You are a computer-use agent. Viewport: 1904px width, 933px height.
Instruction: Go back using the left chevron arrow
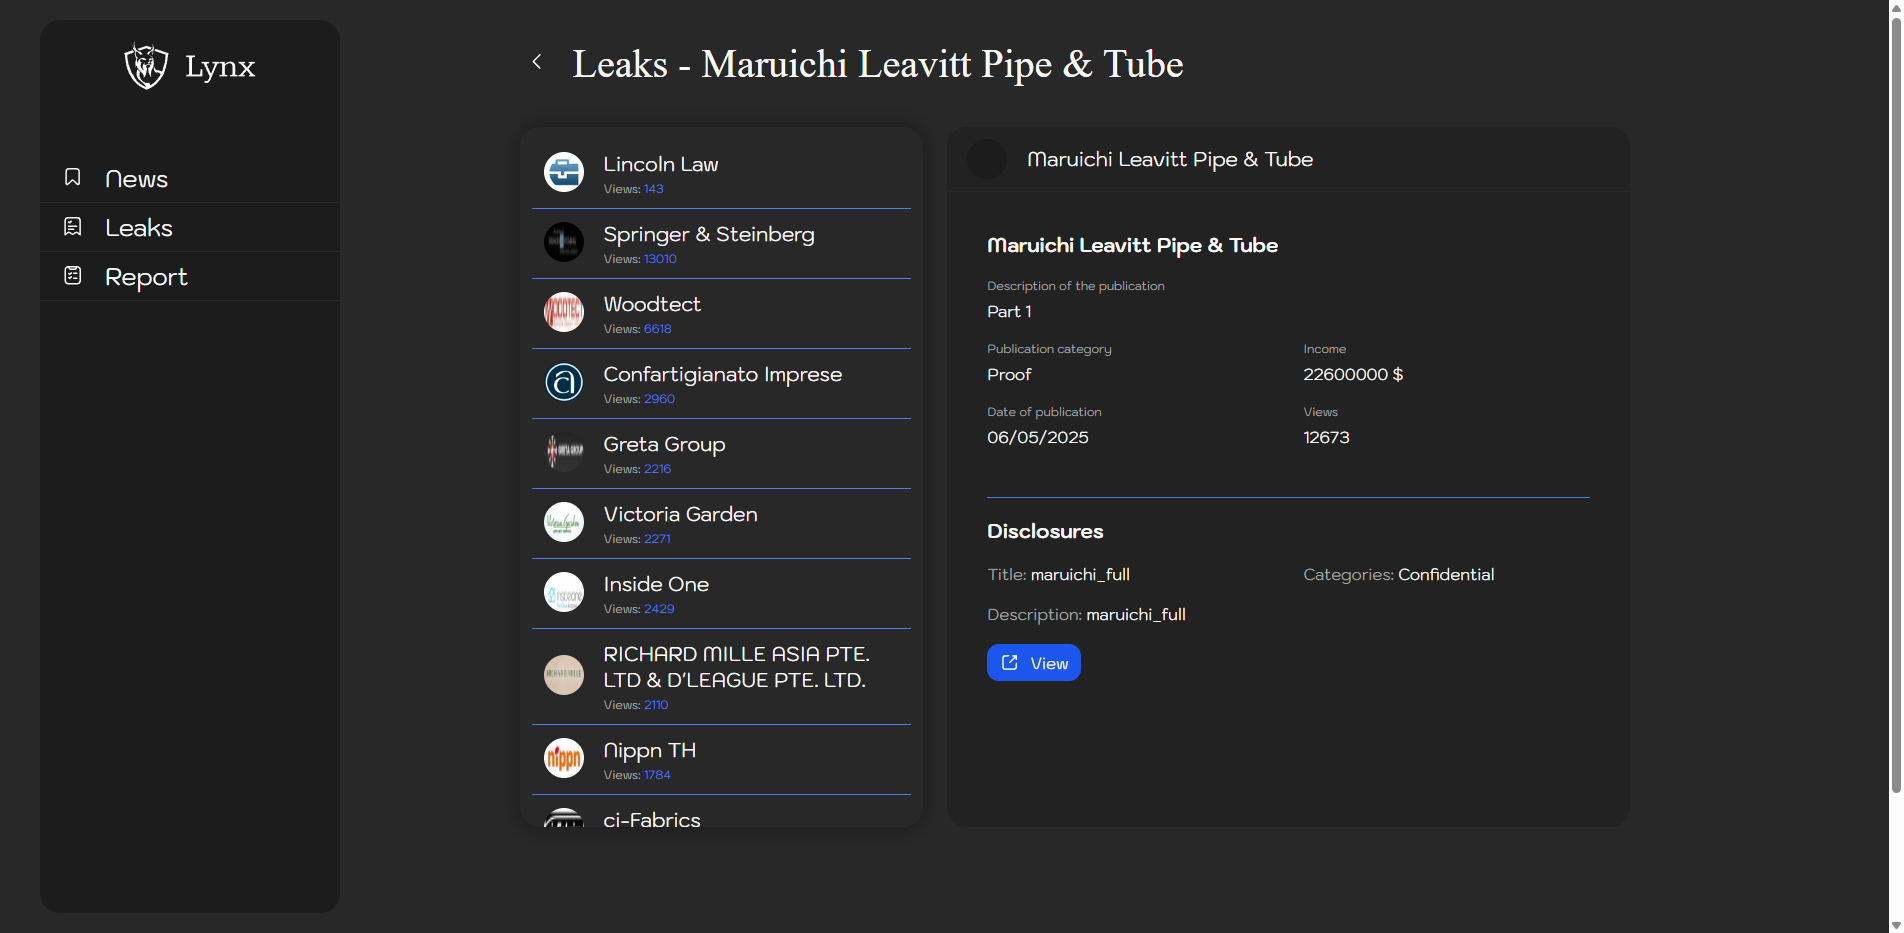(537, 62)
